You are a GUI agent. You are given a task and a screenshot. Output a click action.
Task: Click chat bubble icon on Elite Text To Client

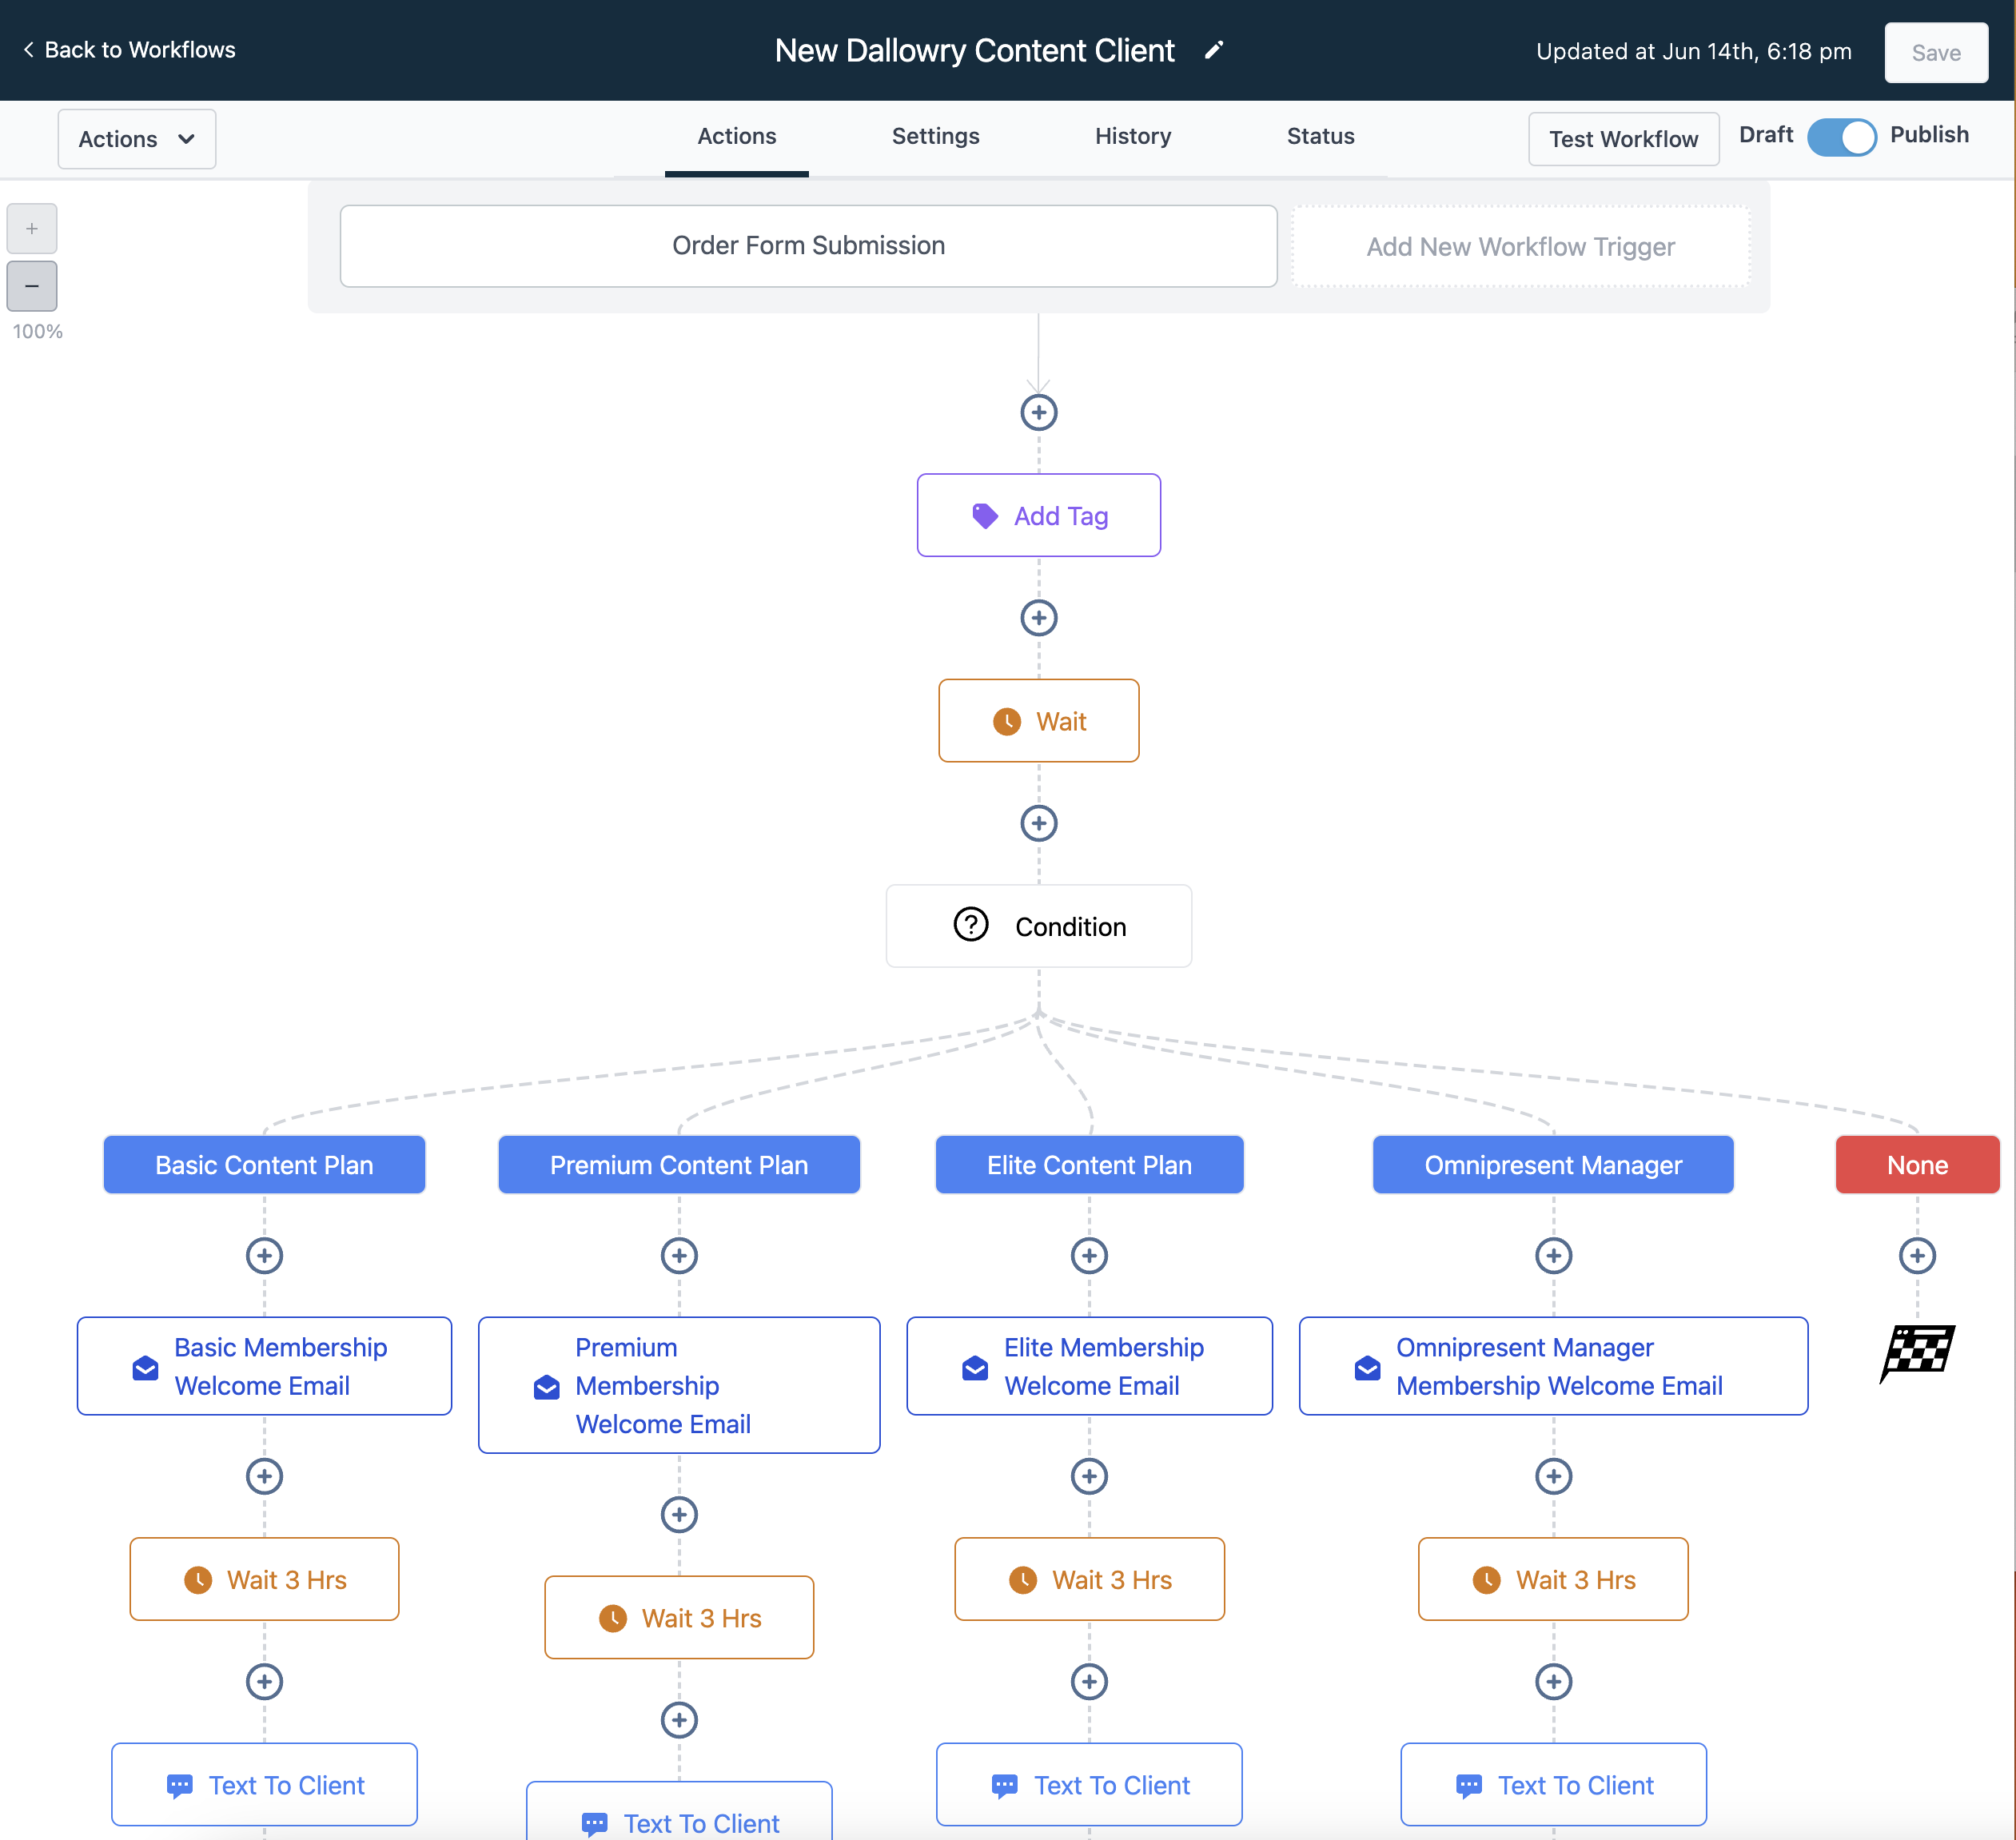point(1004,1786)
